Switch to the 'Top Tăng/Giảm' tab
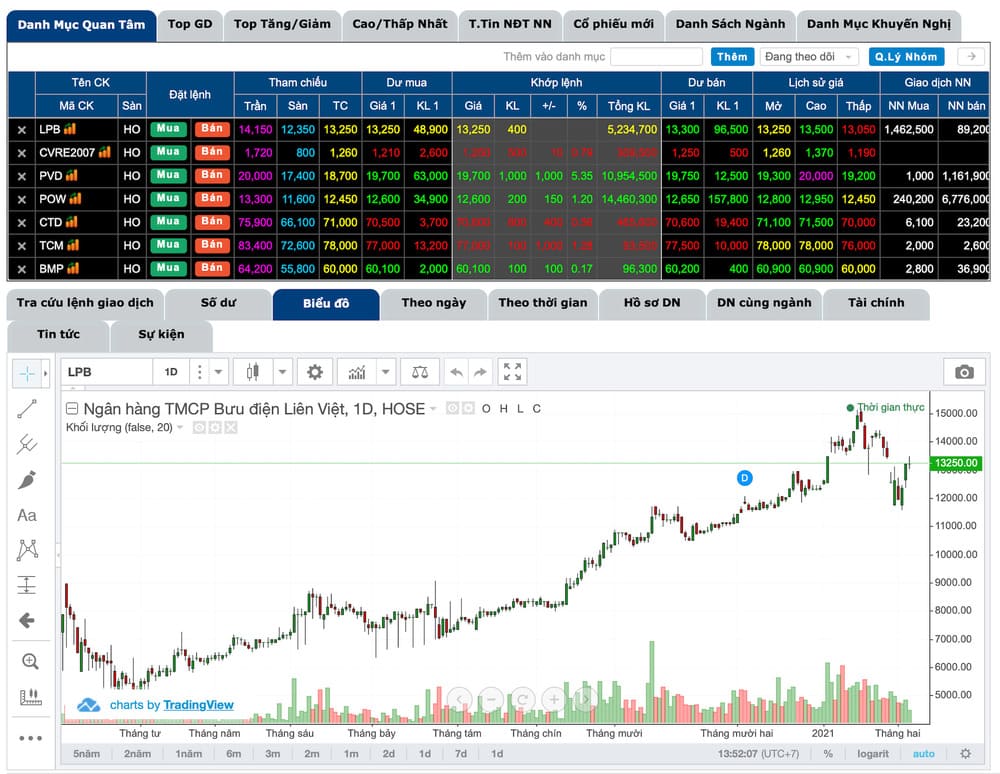Viewport: 1000px width, 774px height. [282, 24]
